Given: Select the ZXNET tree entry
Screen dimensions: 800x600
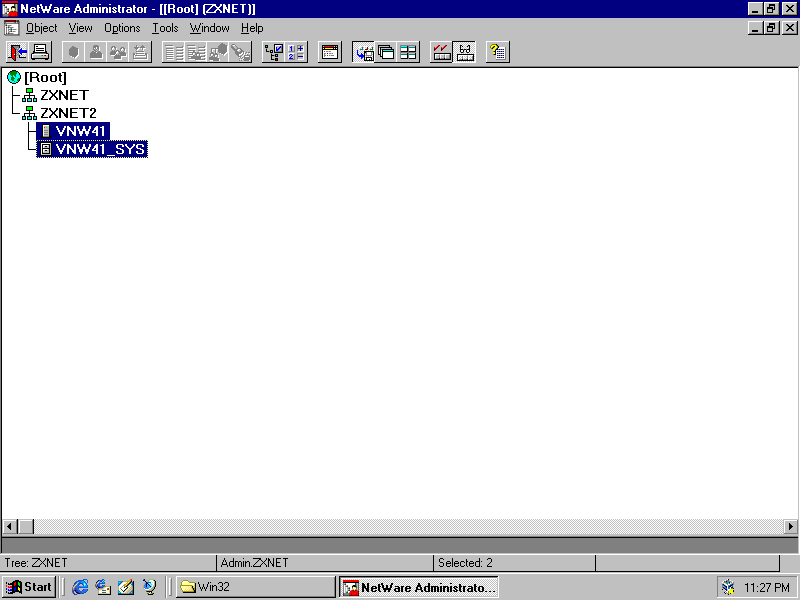Looking at the screenshot, I should click(x=64, y=95).
